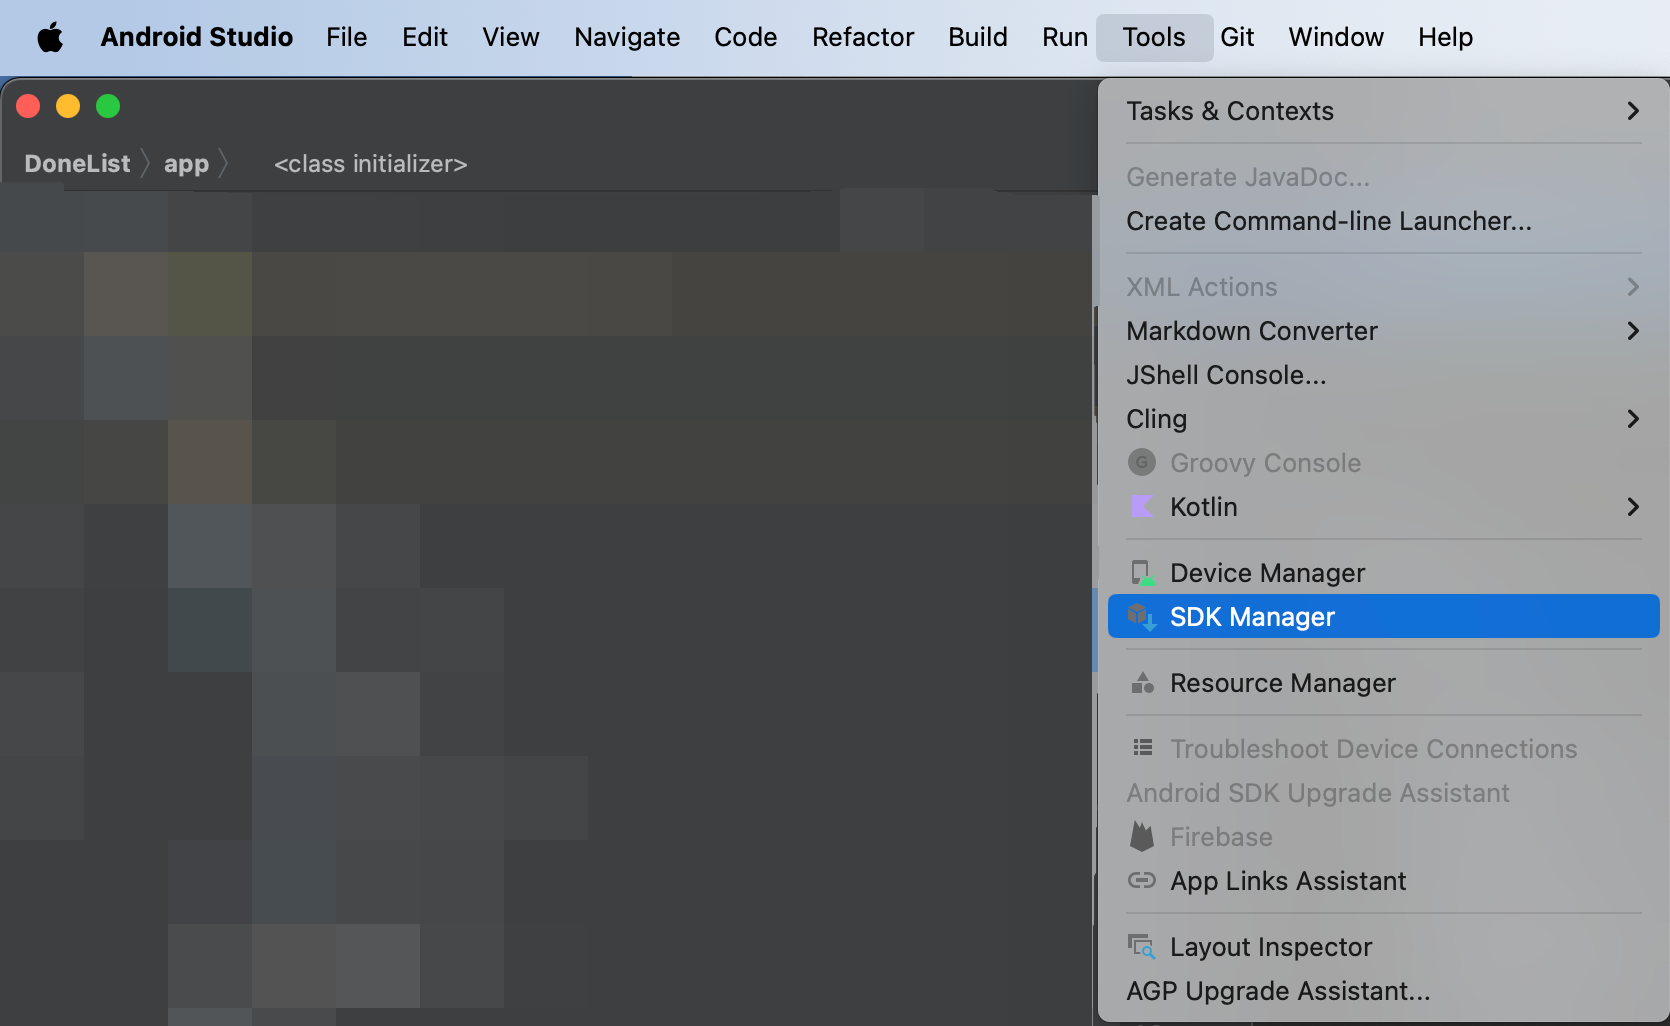Click the Layout Inspector magnifier icon
The height and width of the screenshot is (1026, 1670).
click(x=1142, y=947)
